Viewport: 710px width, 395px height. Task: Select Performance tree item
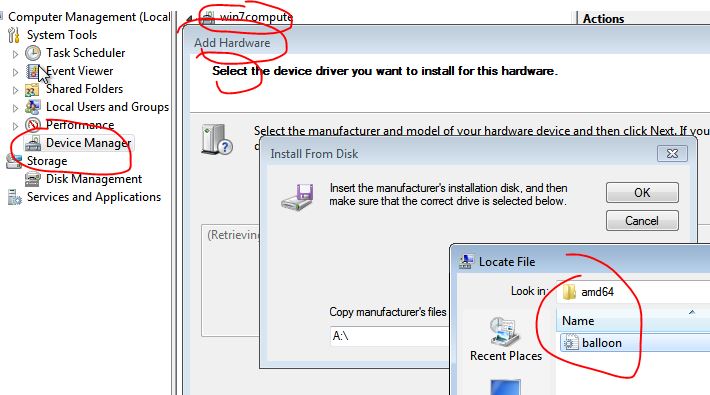pyautogui.click(x=80, y=125)
